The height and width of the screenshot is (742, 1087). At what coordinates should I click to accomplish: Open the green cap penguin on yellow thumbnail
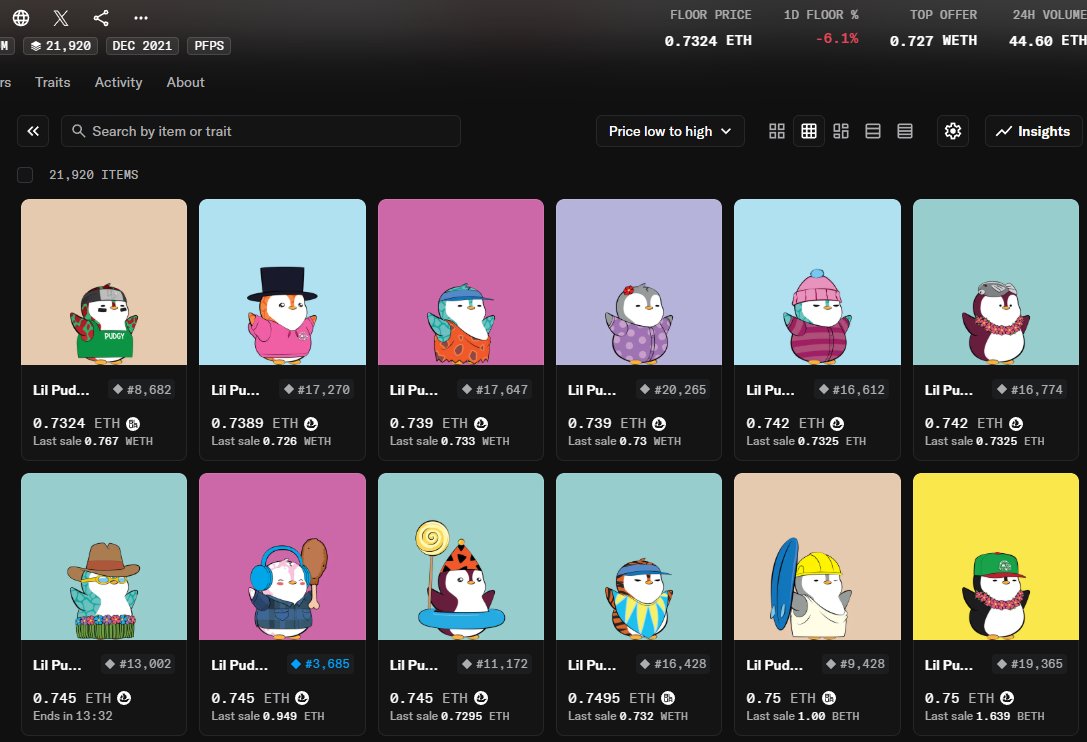995,557
